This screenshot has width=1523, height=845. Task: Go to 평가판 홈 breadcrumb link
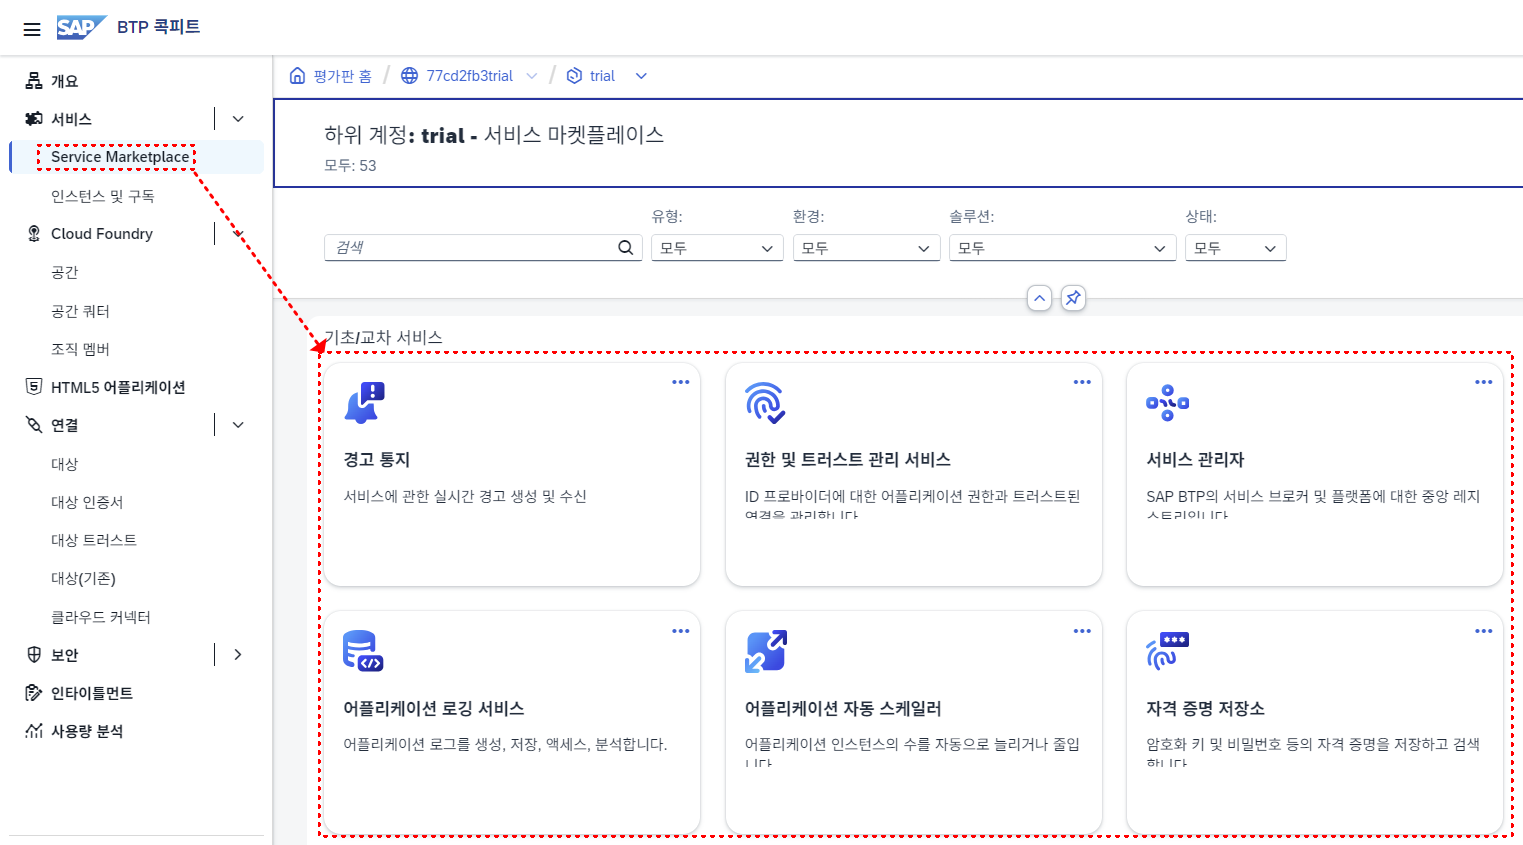[343, 76]
